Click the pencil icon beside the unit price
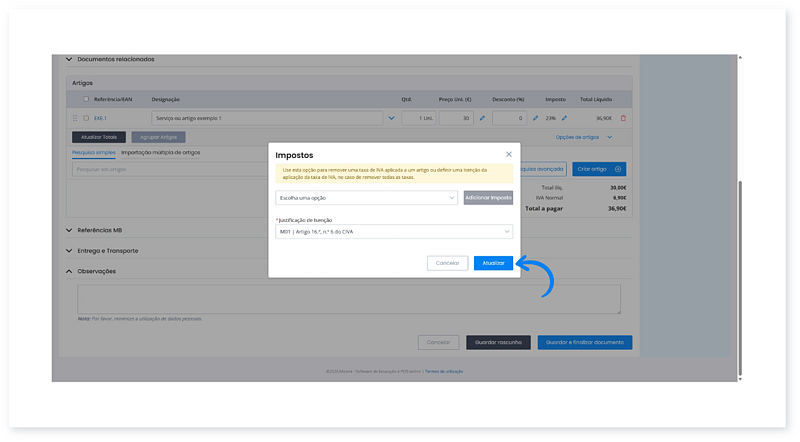Viewport: 800px width, 442px height. click(481, 118)
